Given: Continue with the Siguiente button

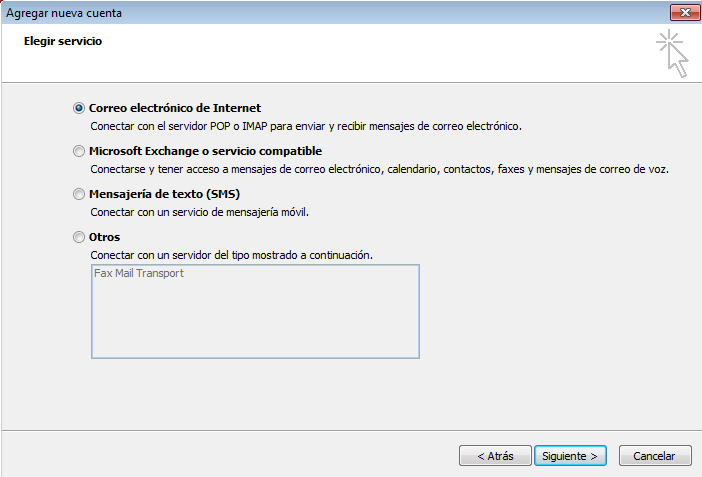Looking at the screenshot, I should (570, 456).
